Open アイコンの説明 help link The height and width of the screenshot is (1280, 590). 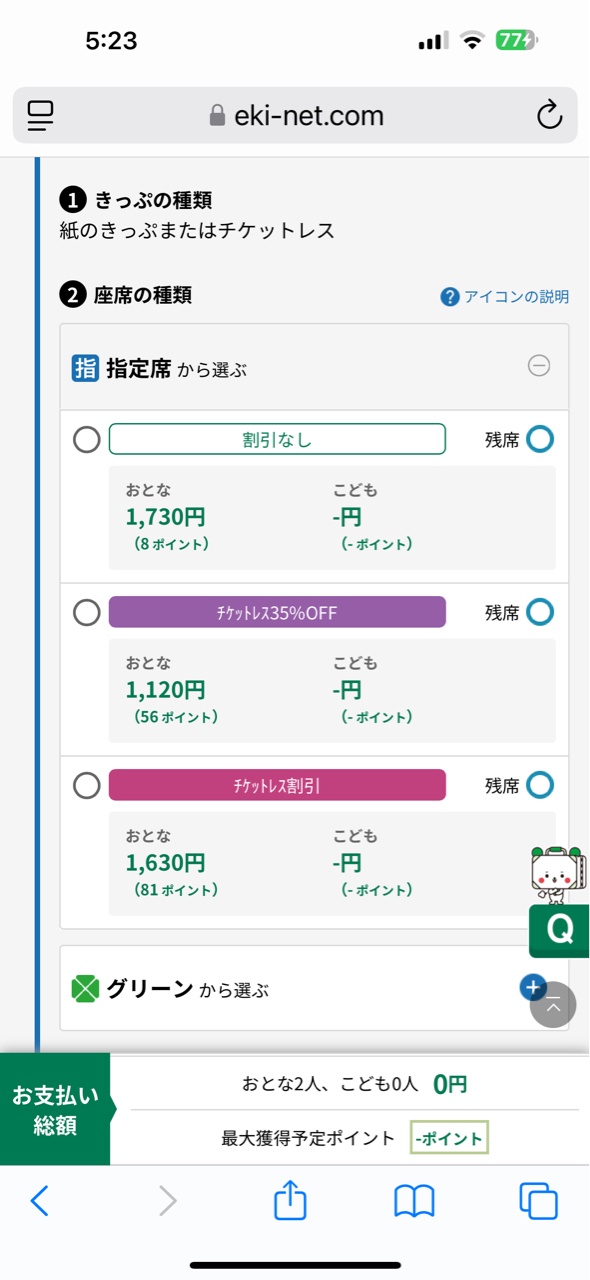tap(505, 297)
